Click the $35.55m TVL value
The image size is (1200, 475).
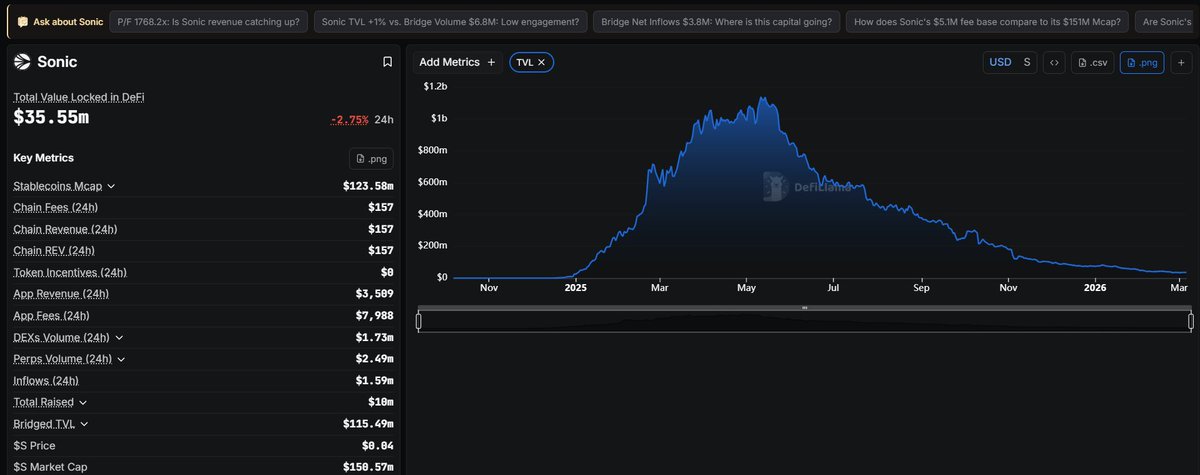(x=51, y=118)
